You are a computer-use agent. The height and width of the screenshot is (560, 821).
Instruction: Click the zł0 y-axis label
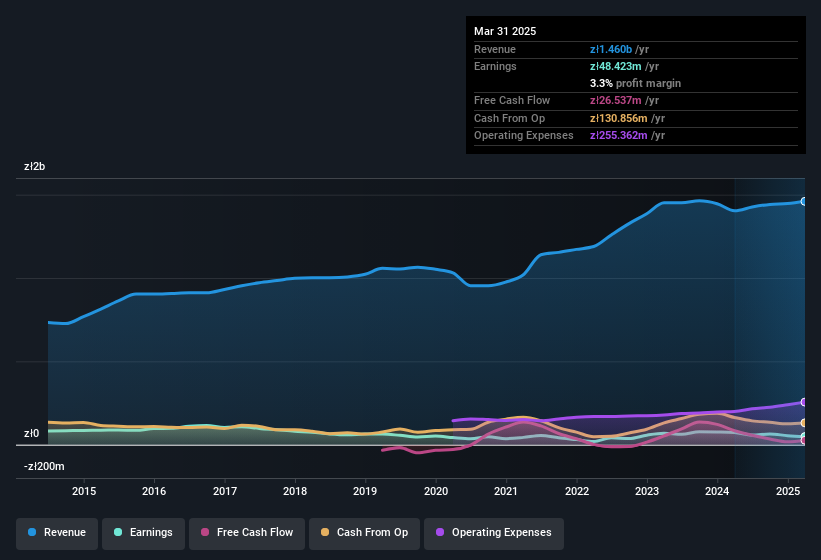tap(31, 433)
